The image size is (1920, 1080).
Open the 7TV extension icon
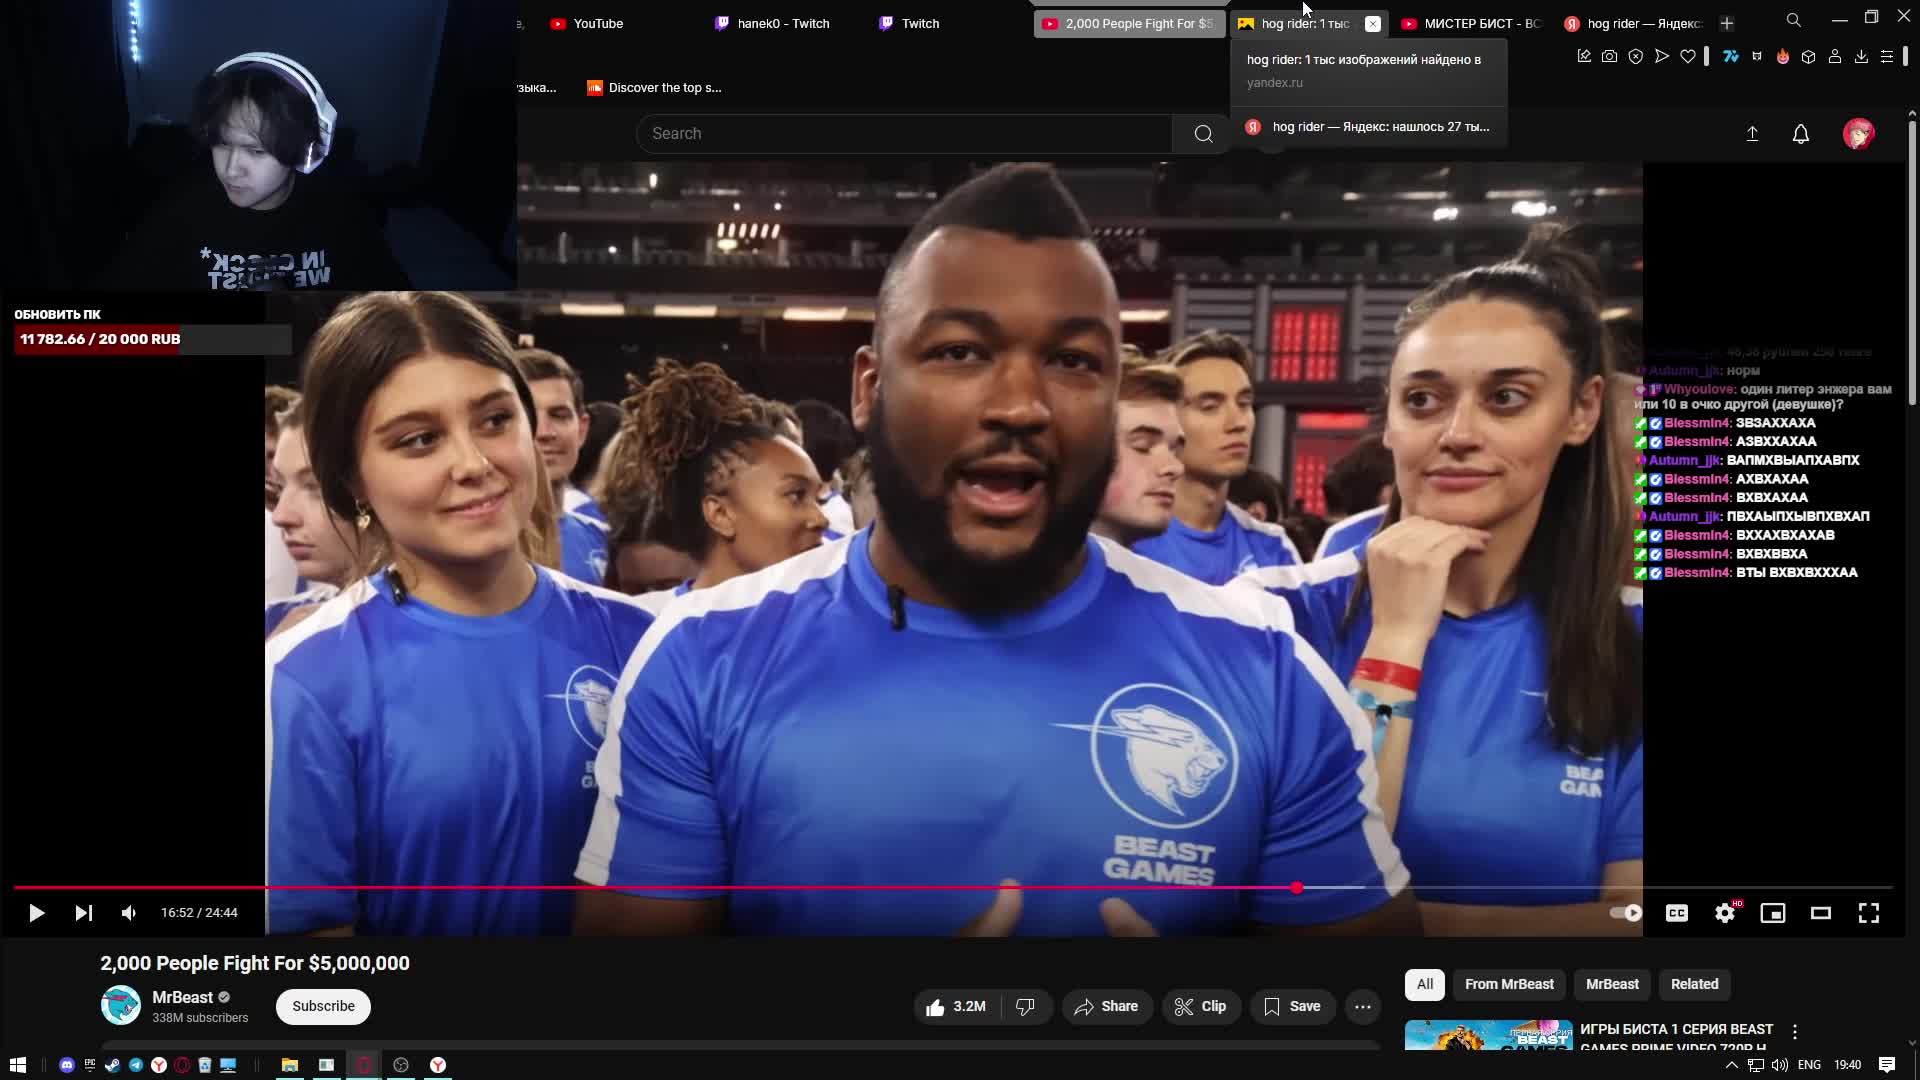tap(1731, 57)
